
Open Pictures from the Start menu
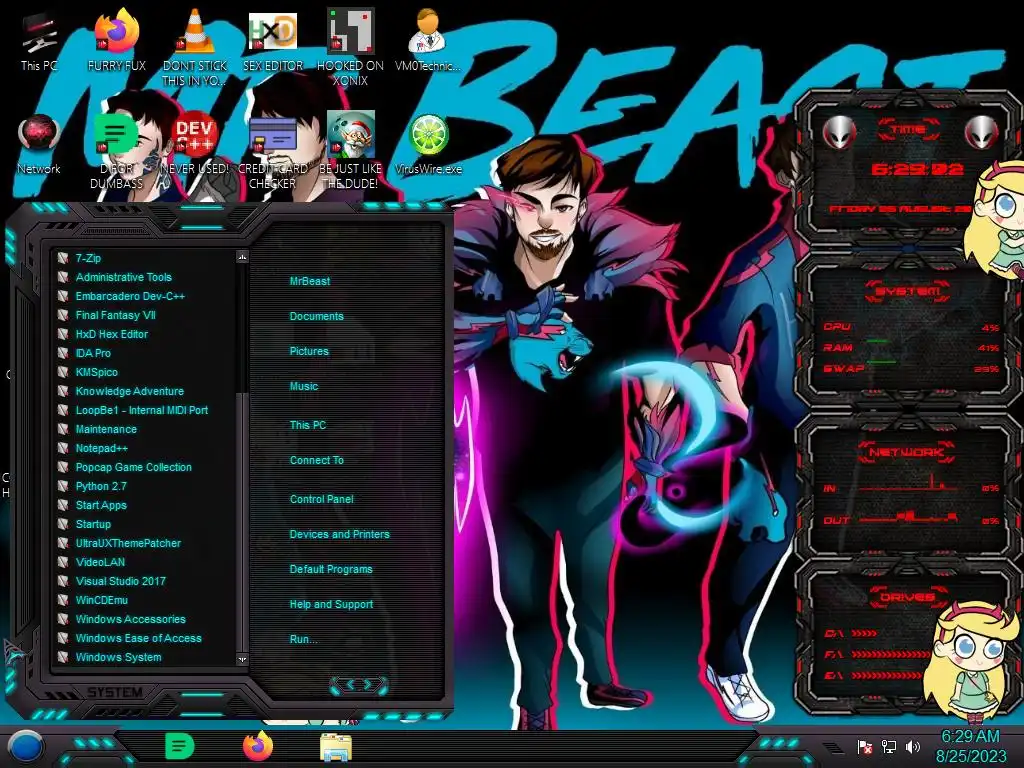[x=309, y=351]
